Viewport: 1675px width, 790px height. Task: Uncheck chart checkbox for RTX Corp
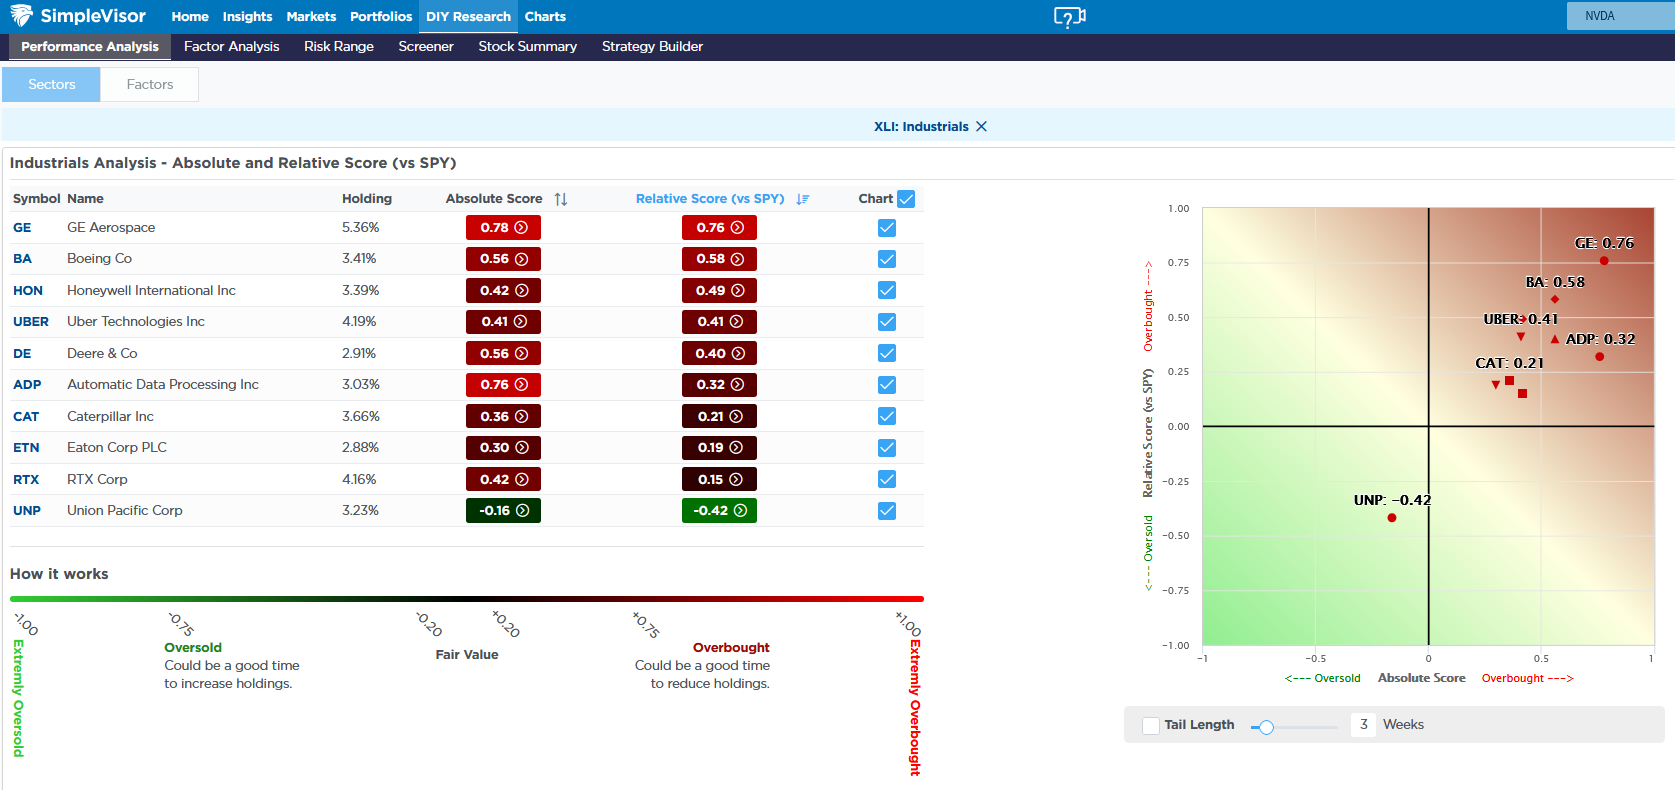click(887, 479)
